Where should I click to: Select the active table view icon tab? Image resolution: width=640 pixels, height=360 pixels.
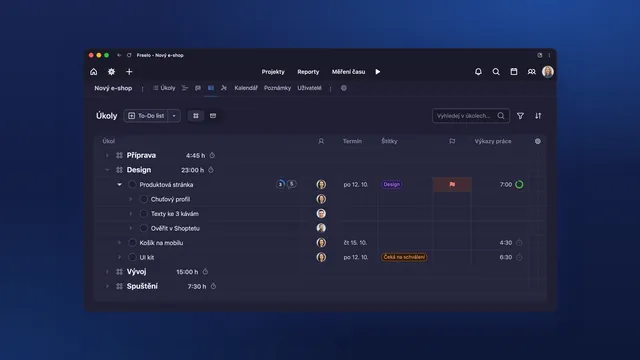pyautogui.click(x=211, y=88)
